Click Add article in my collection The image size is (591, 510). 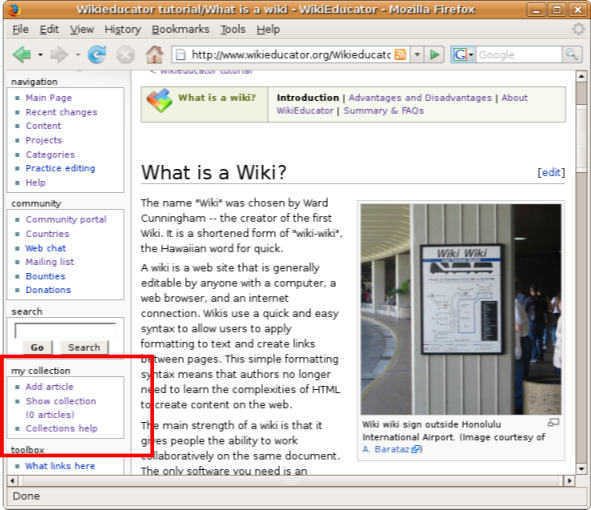49,387
